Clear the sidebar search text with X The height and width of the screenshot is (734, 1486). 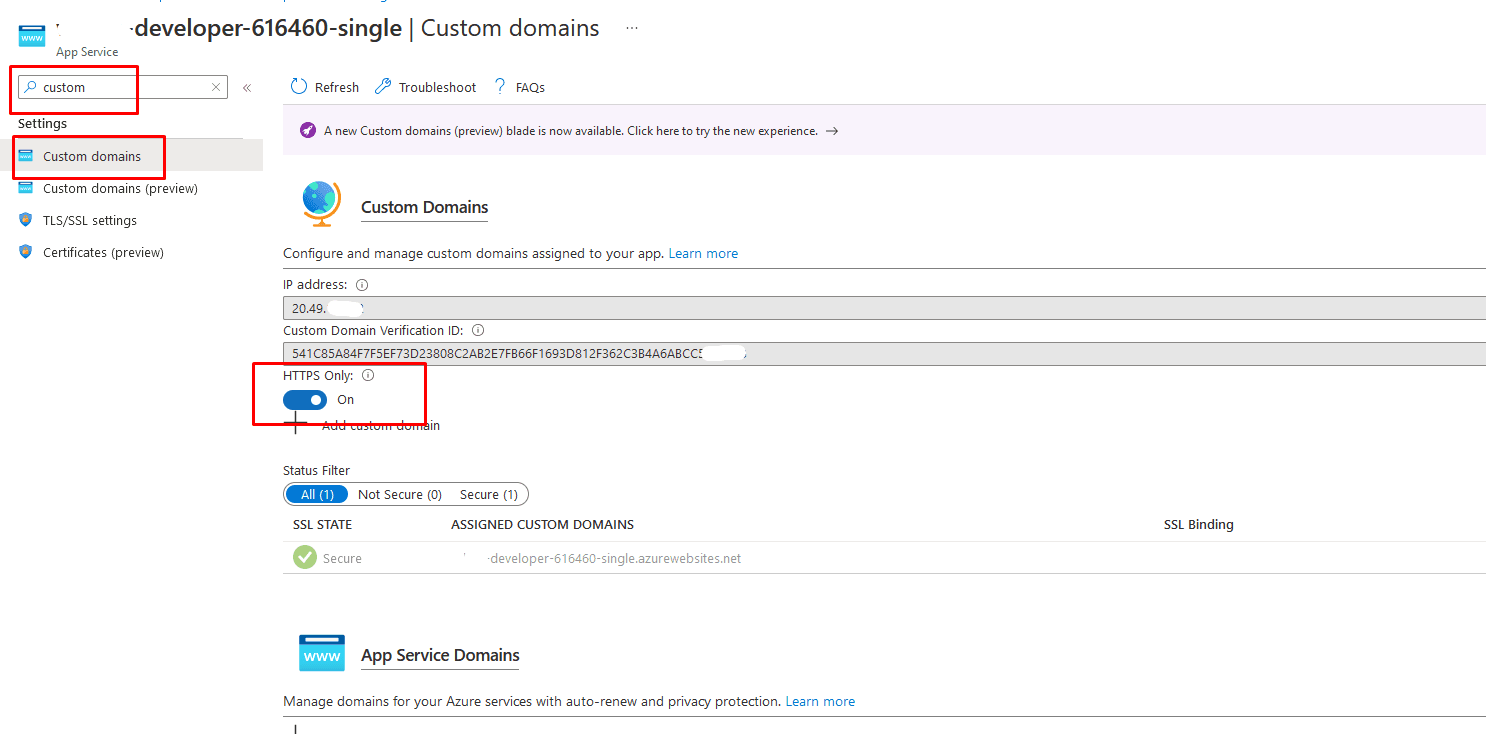pos(215,87)
